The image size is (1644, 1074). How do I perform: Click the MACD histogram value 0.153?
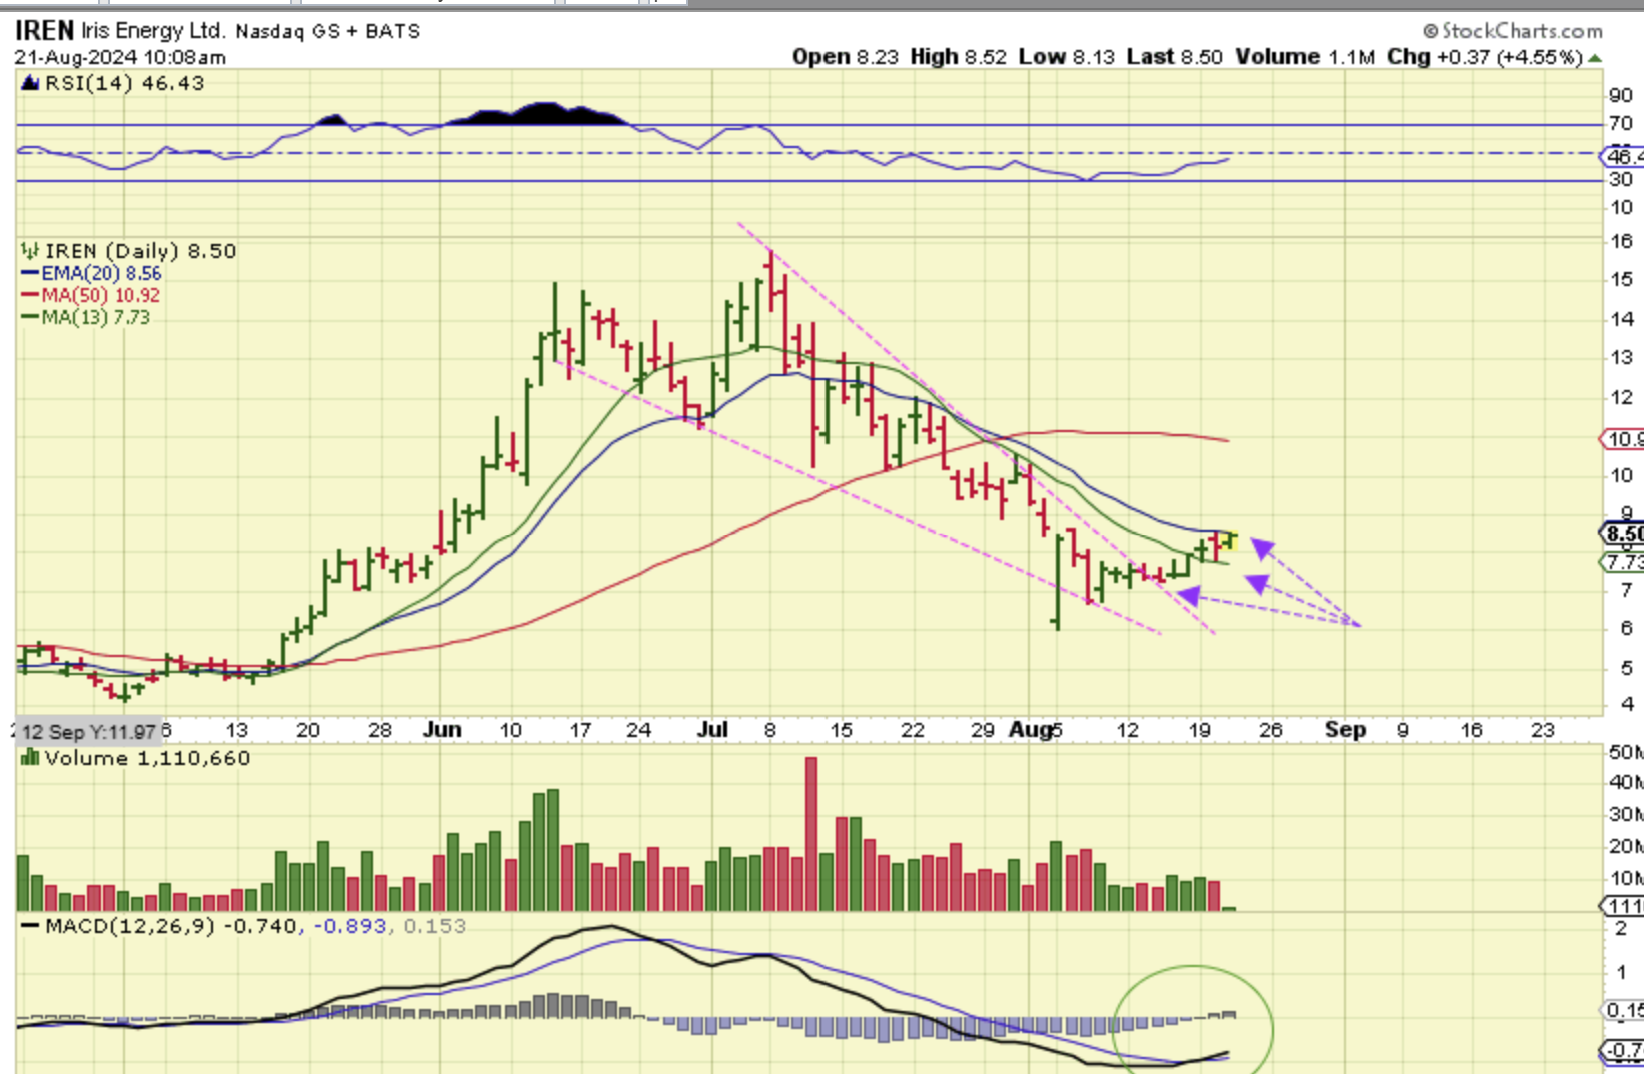(x=435, y=926)
